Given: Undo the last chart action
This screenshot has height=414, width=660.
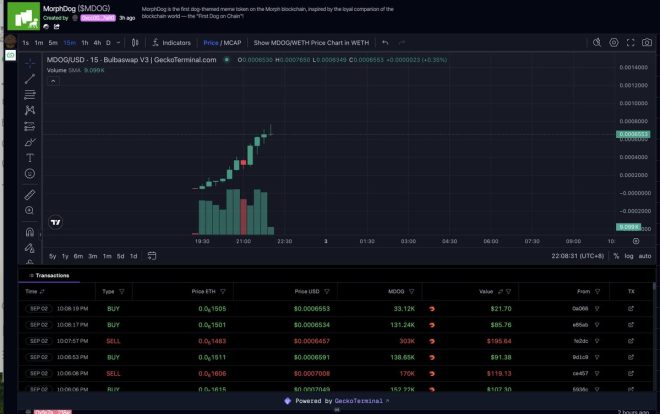Looking at the screenshot, I should coord(385,42).
